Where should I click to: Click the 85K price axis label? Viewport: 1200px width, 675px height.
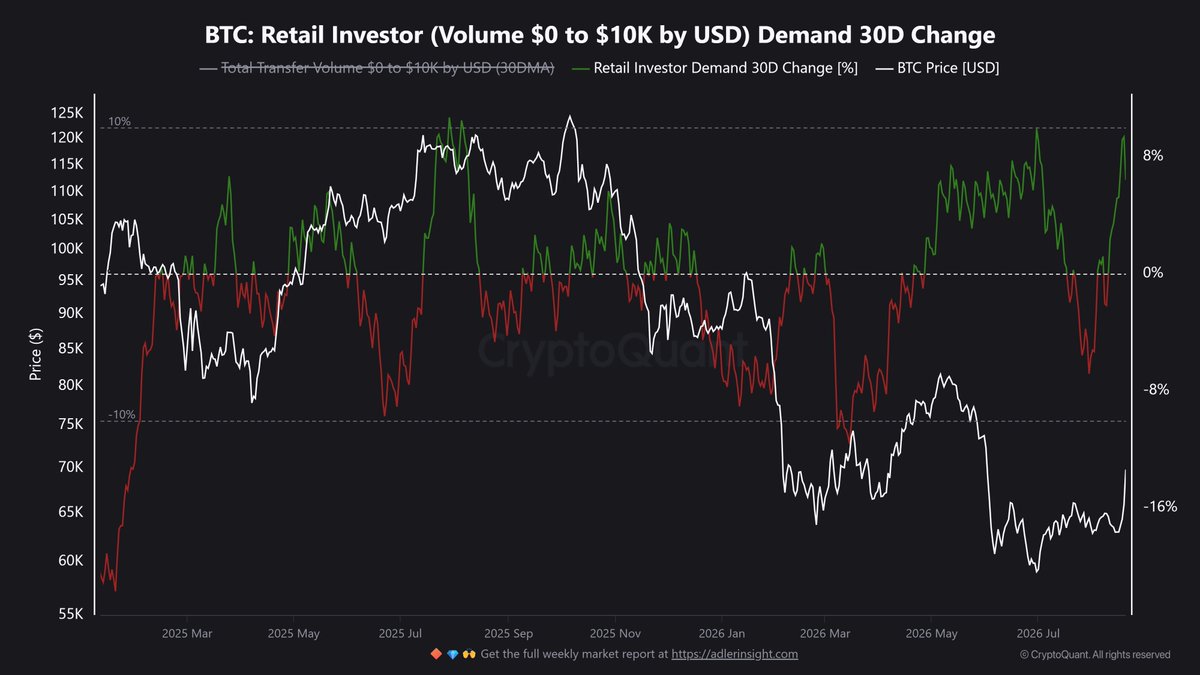click(71, 348)
